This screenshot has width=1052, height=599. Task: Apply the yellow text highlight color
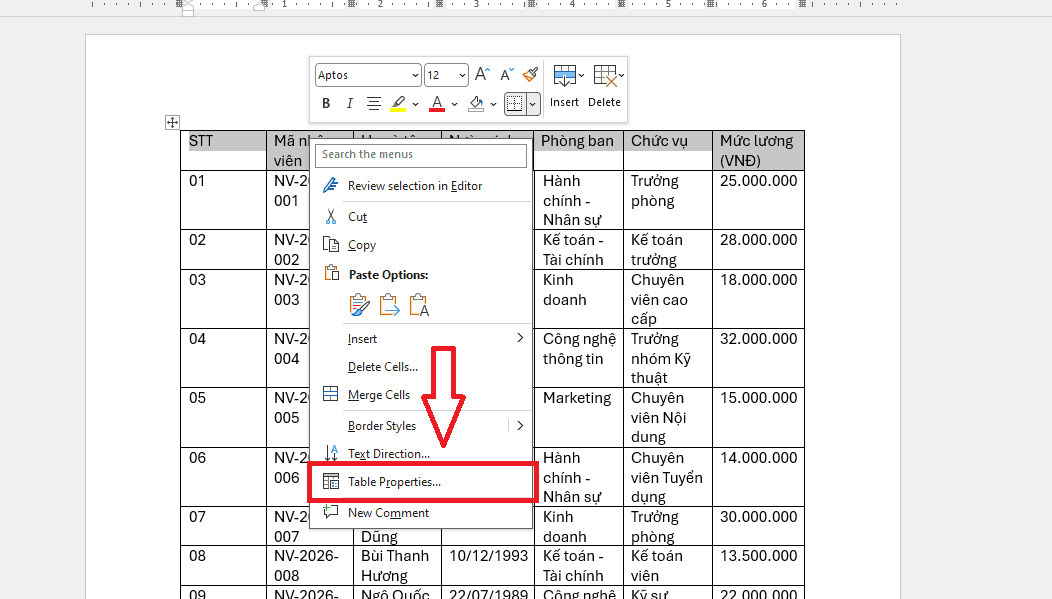click(x=398, y=103)
